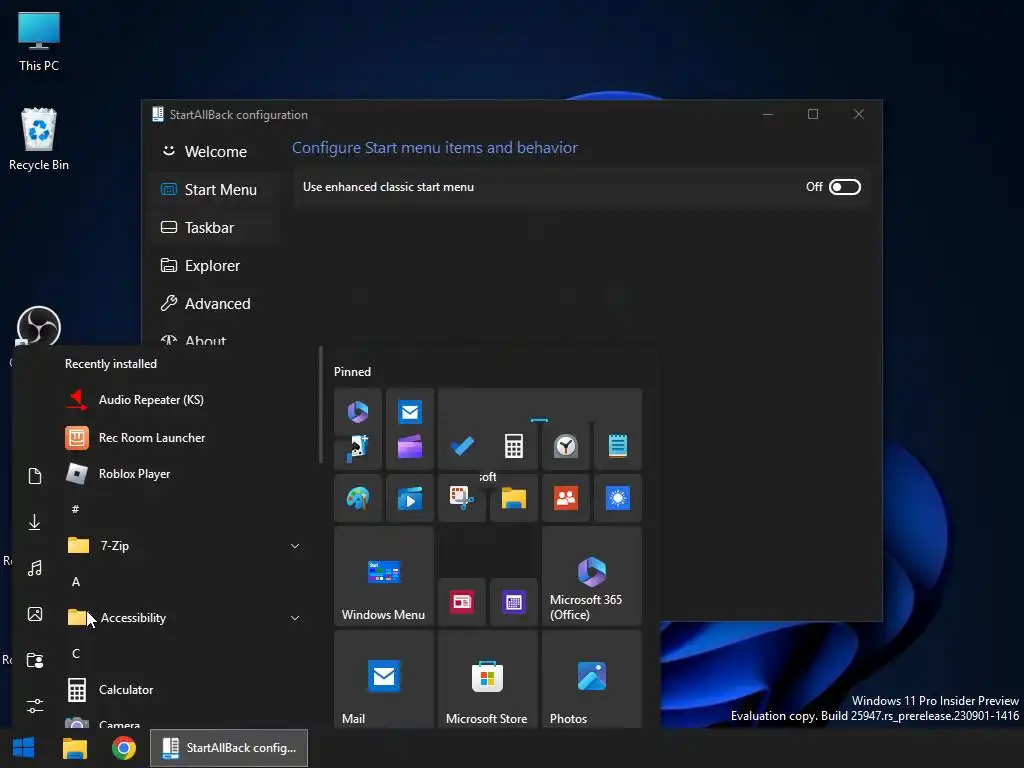This screenshot has width=1024, height=768.
Task: Open the Clipchamp pinned tile
Action: pos(410,448)
